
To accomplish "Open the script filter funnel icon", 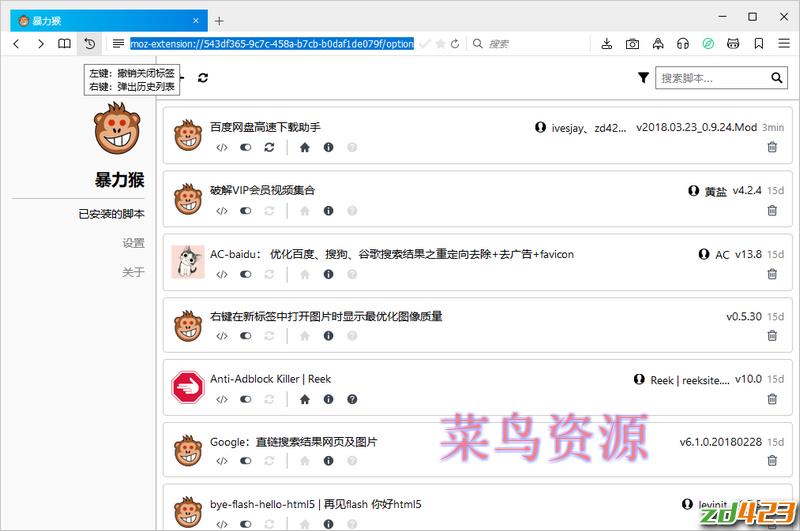I will pyautogui.click(x=643, y=78).
